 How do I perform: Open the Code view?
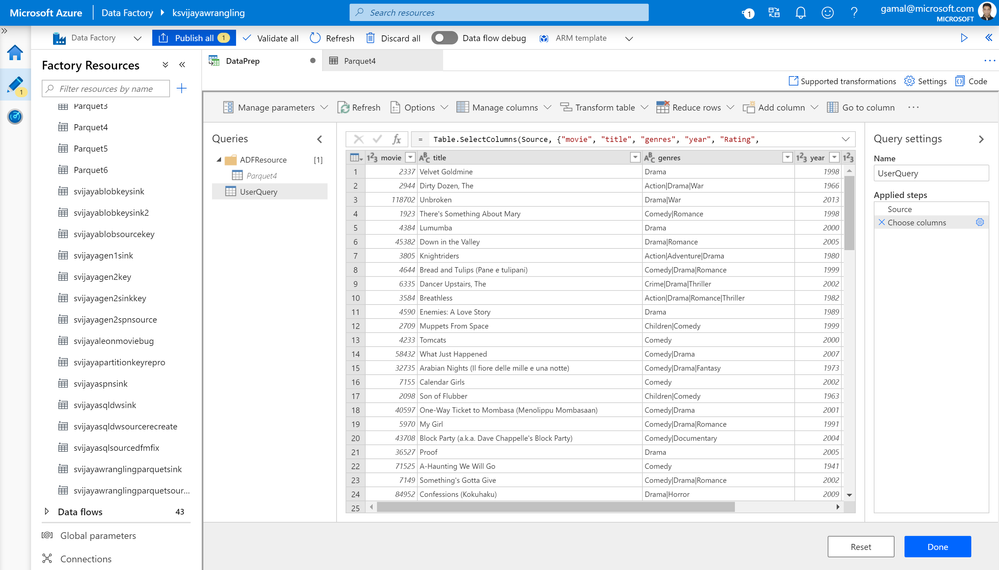tap(971, 82)
